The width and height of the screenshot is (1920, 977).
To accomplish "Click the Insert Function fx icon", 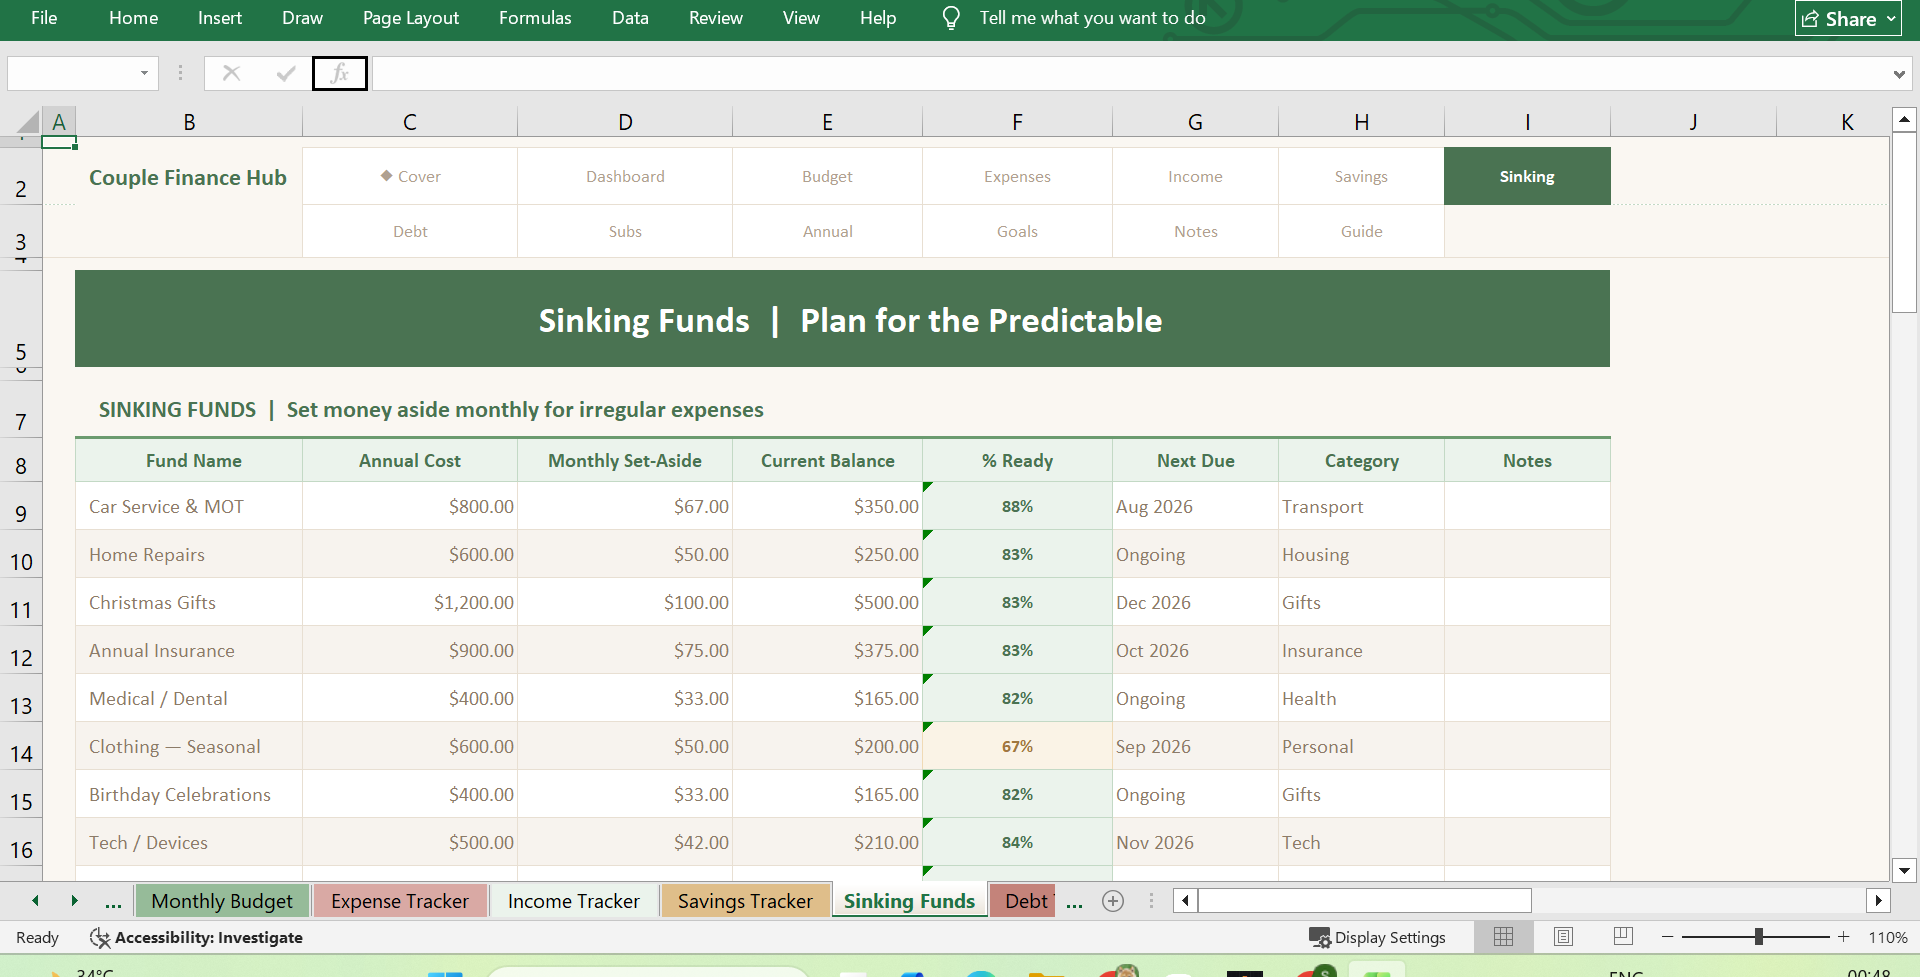I will (340, 73).
